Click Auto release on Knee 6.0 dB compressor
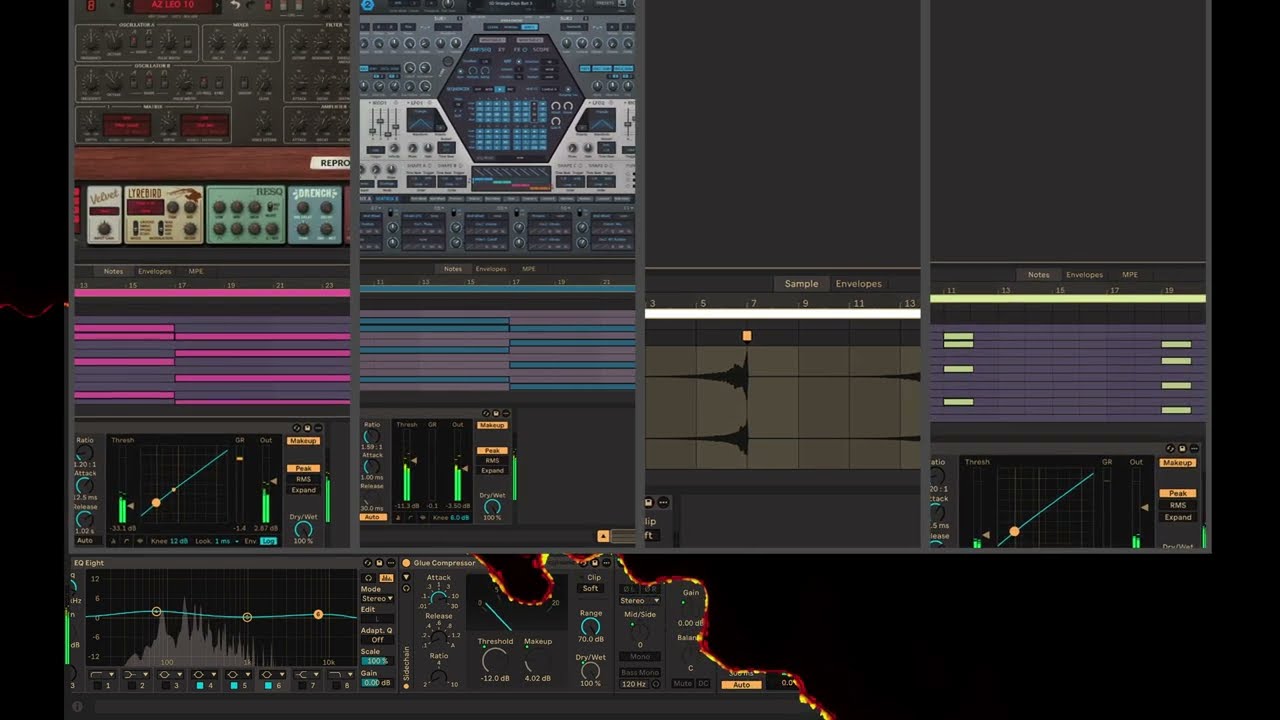Image resolution: width=1280 pixels, height=720 pixels. click(372, 517)
